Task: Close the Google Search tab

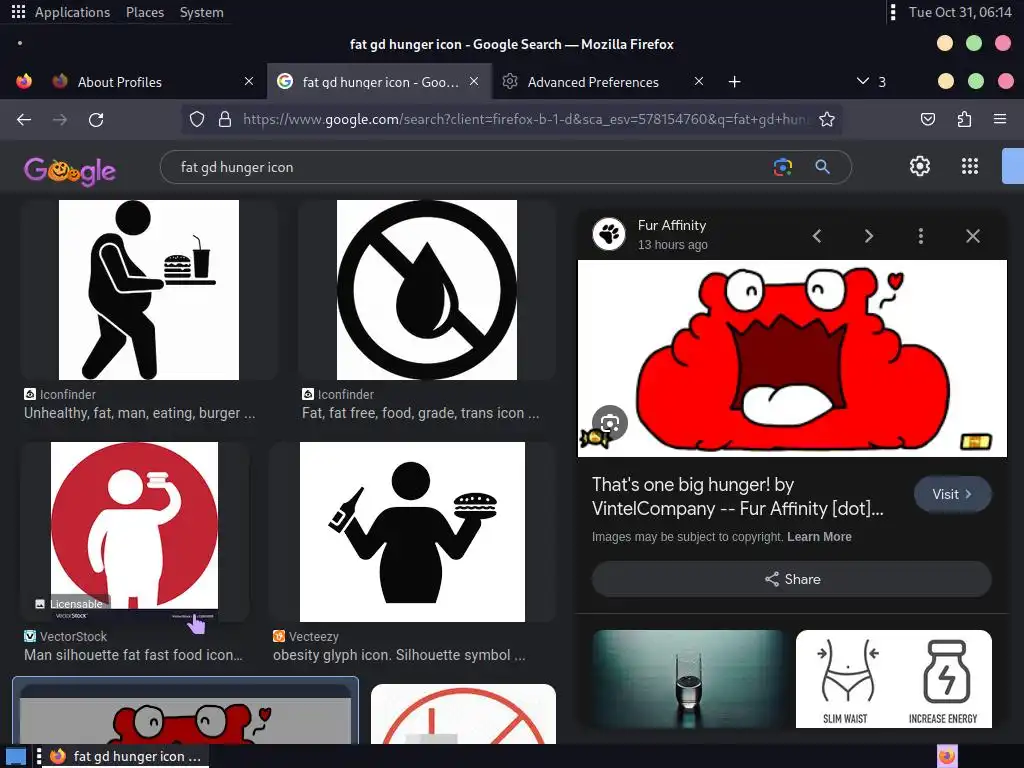Action: 474,81
